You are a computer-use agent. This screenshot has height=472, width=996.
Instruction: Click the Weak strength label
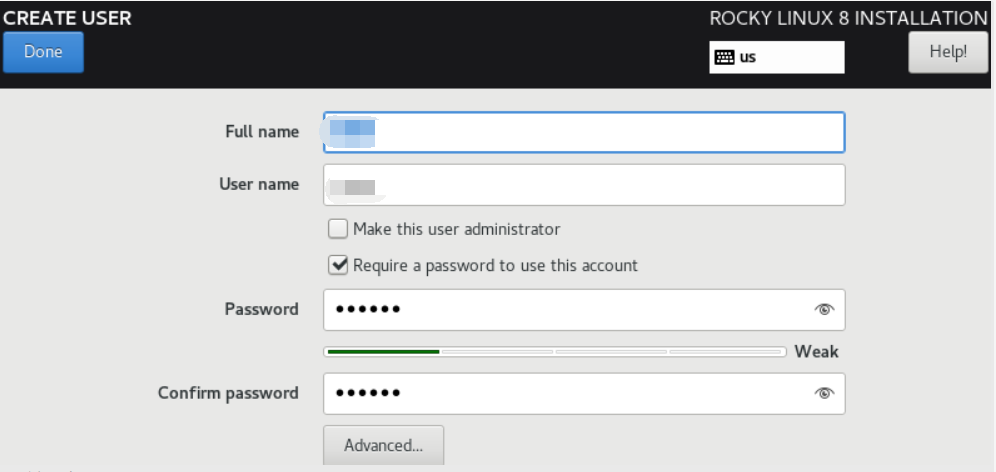pos(816,351)
